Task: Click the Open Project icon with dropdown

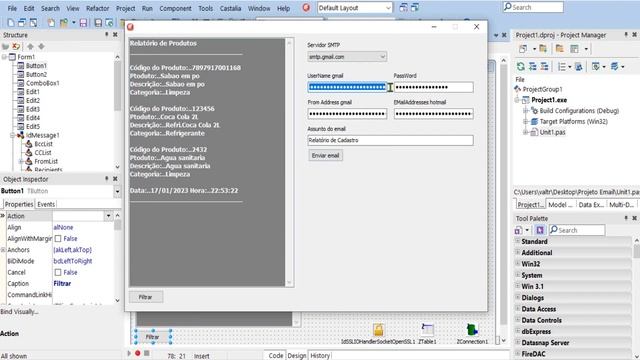Action: pos(64,23)
